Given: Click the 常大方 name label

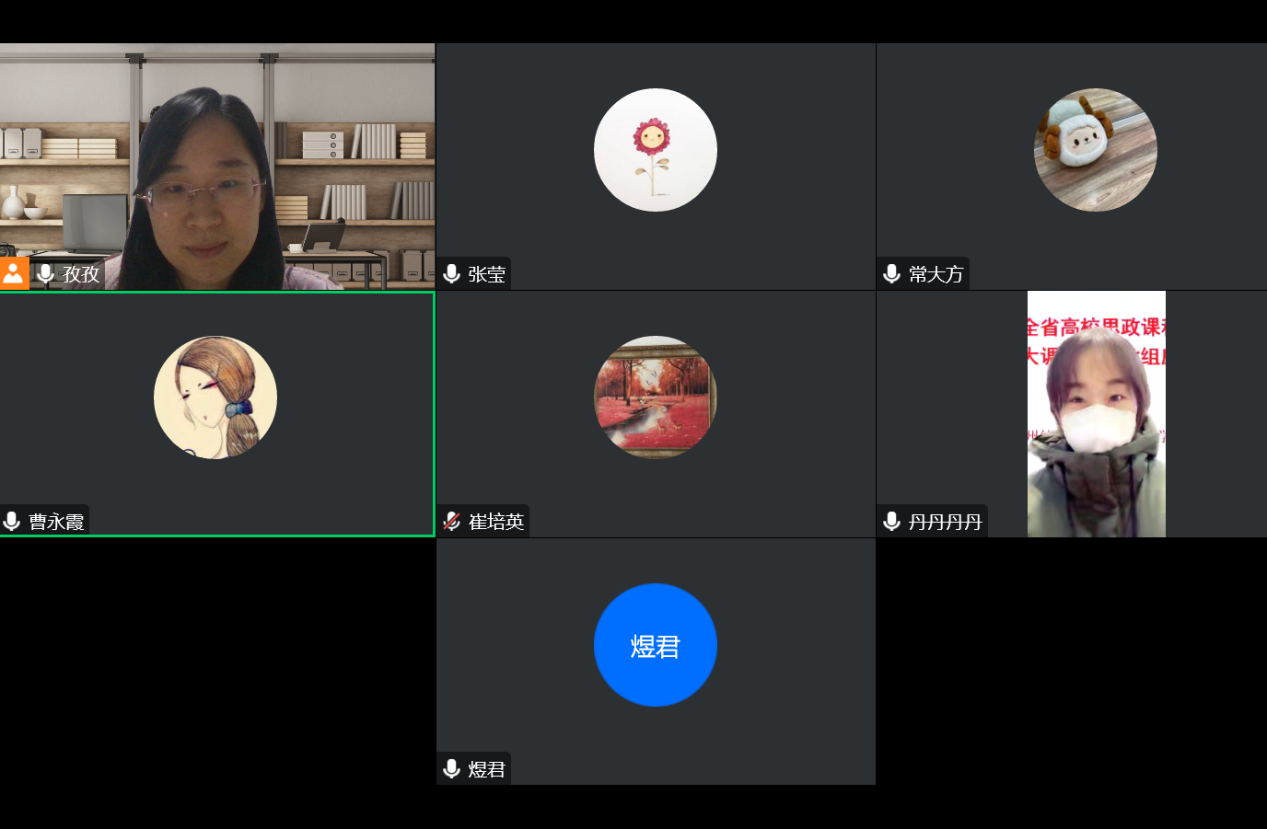Looking at the screenshot, I should tap(936, 274).
